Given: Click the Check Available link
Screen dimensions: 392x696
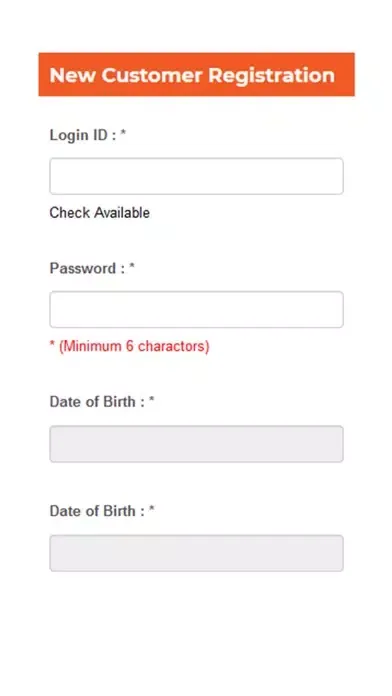Looking at the screenshot, I should click(99, 213).
